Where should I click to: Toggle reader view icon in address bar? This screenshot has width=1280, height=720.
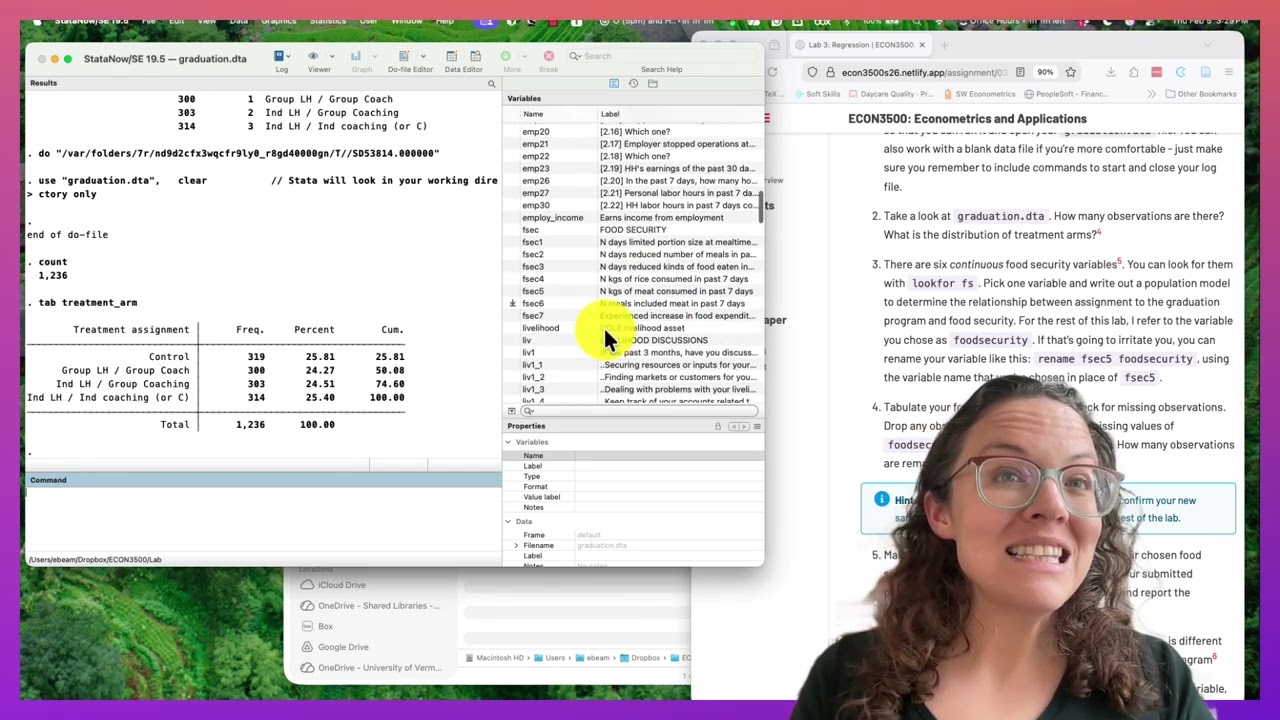[1019, 72]
